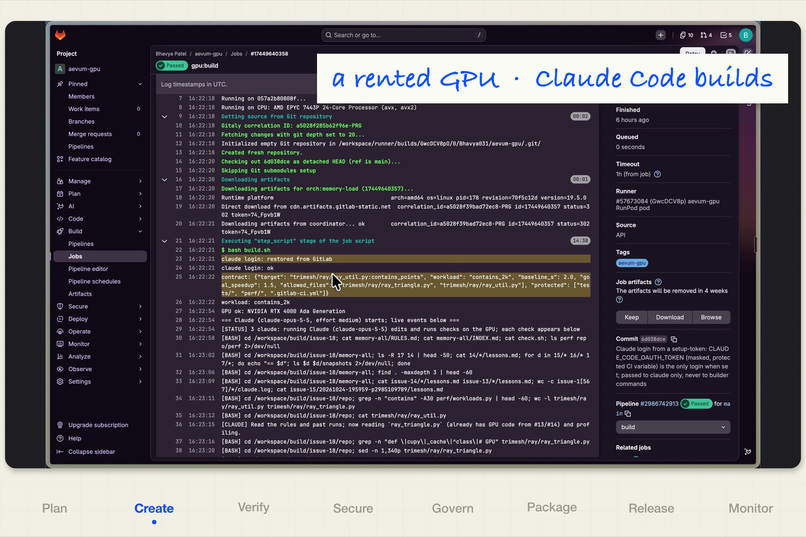Switch to the Plan stage tab at bottom

(54, 508)
